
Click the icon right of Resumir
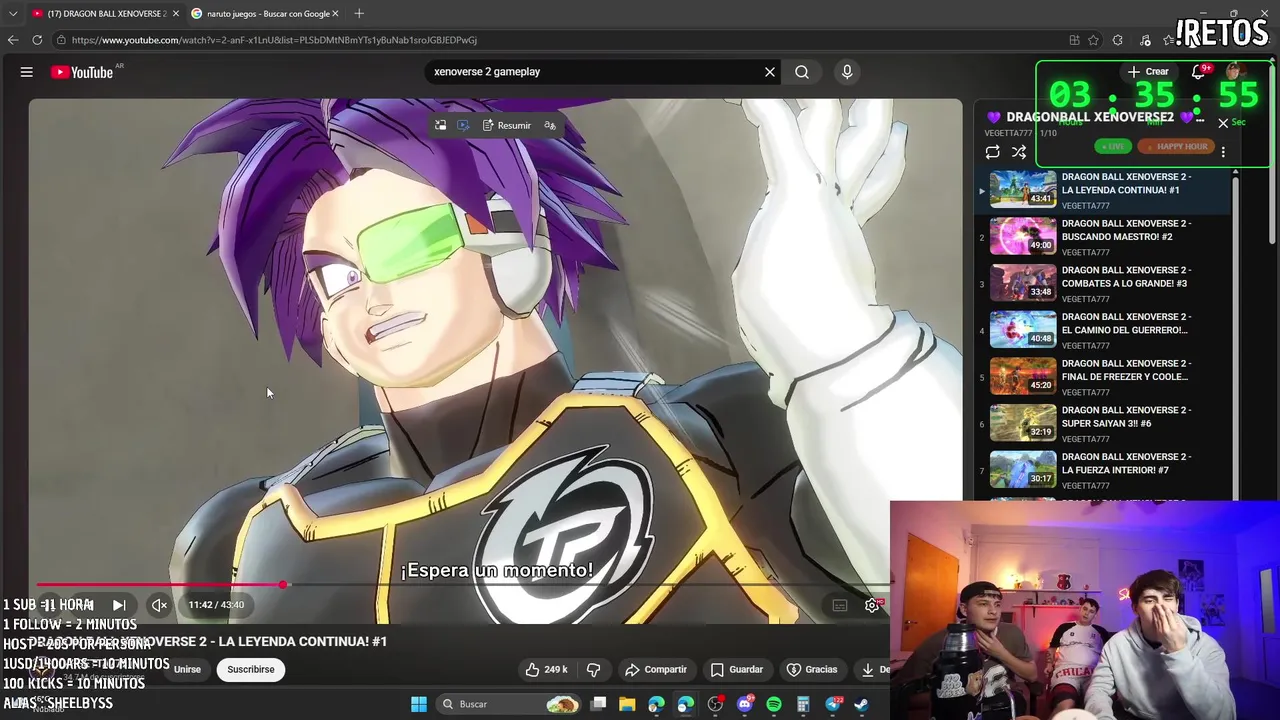pyautogui.click(x=550, y=125)
